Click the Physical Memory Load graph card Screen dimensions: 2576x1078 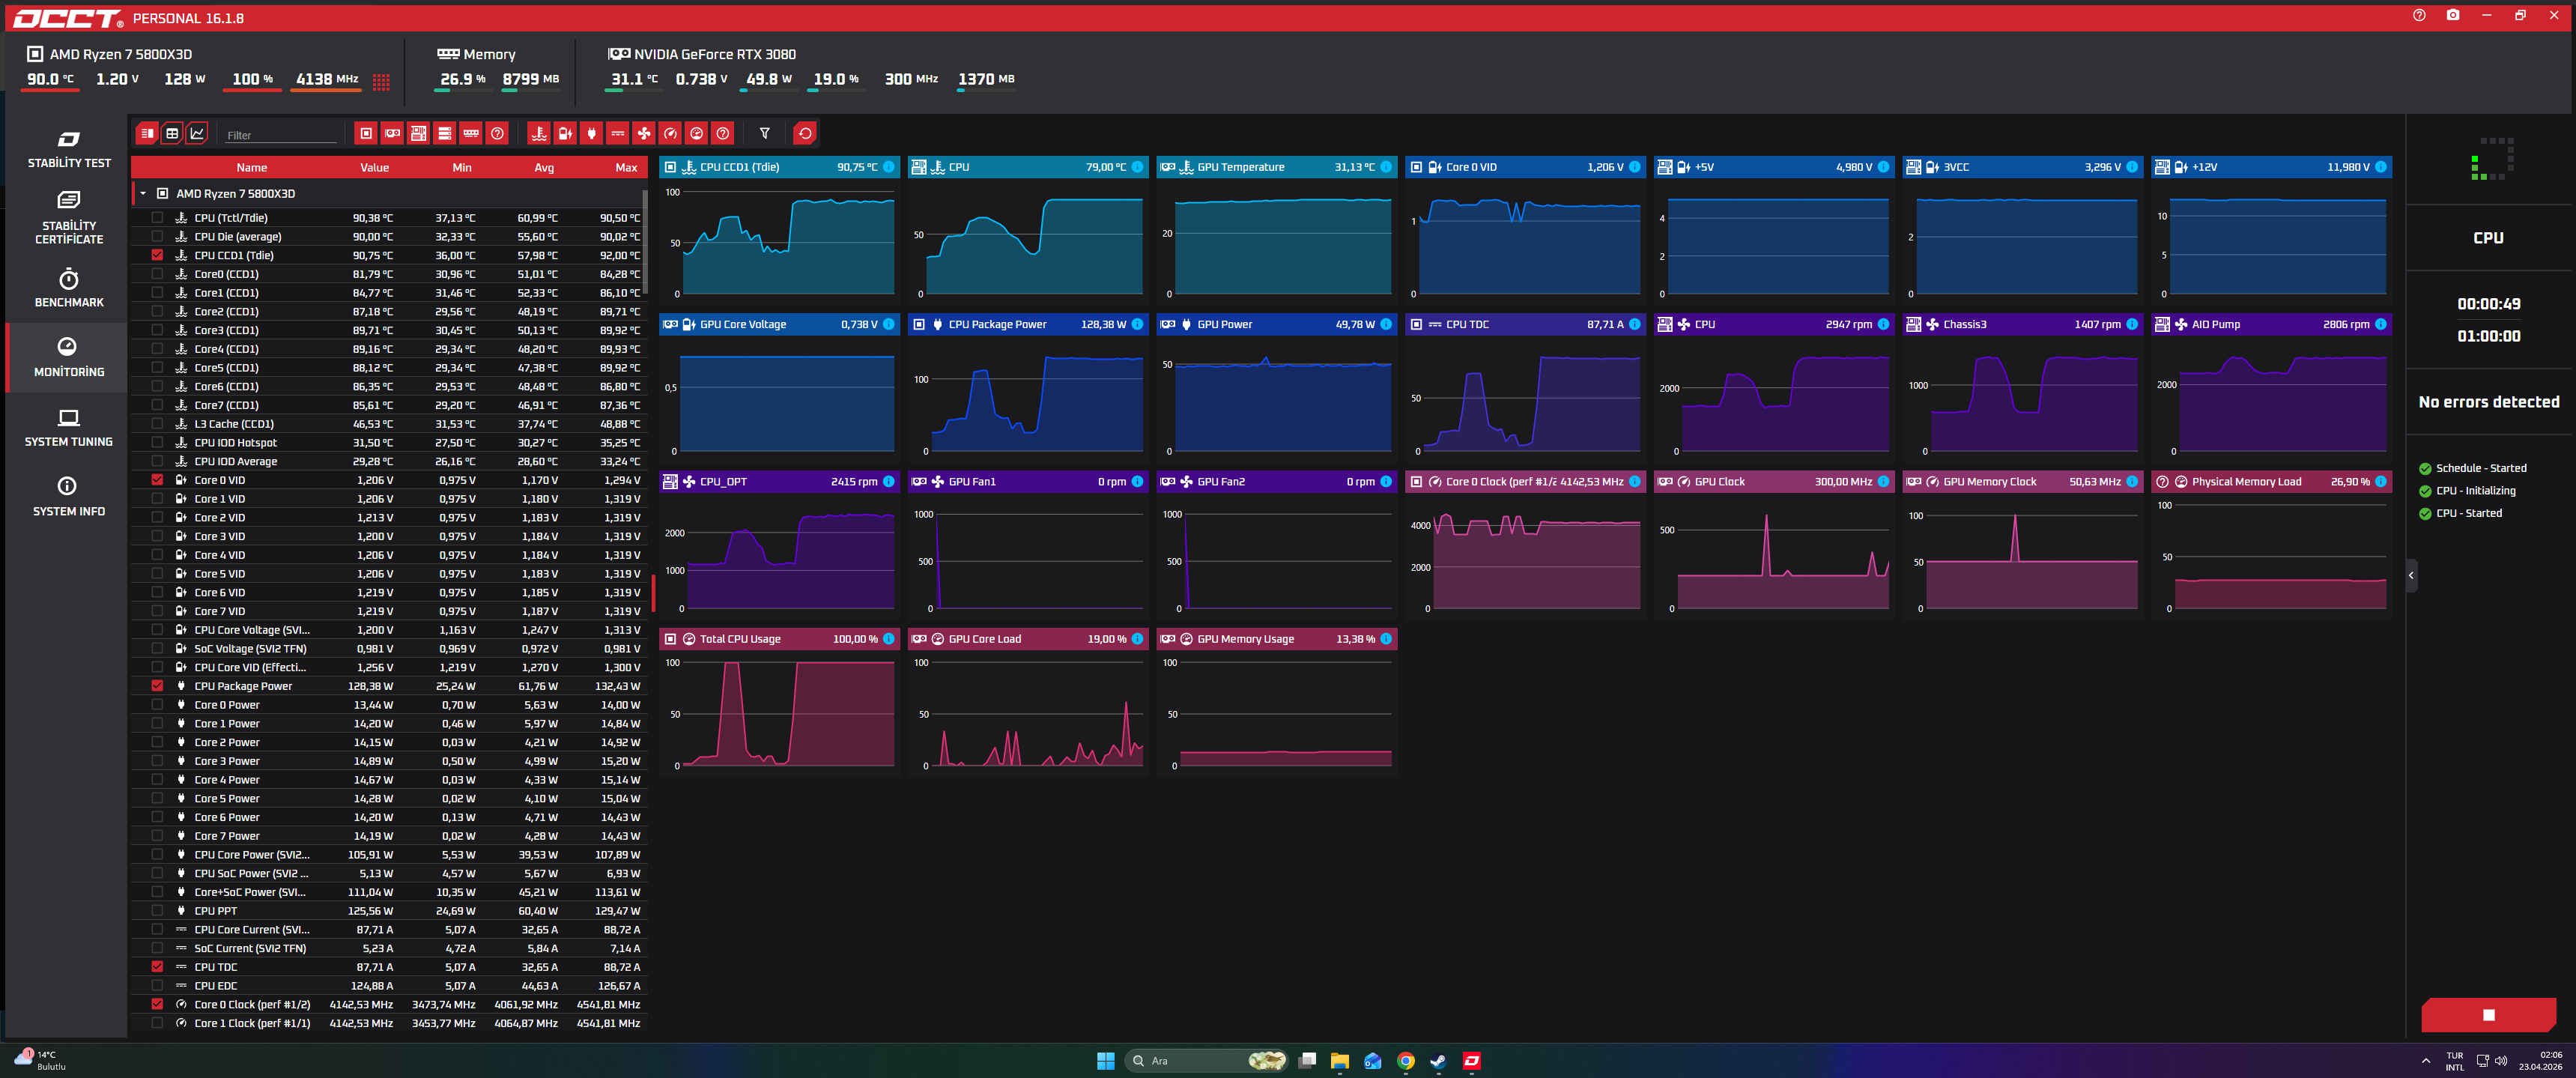coord(2271,544)
